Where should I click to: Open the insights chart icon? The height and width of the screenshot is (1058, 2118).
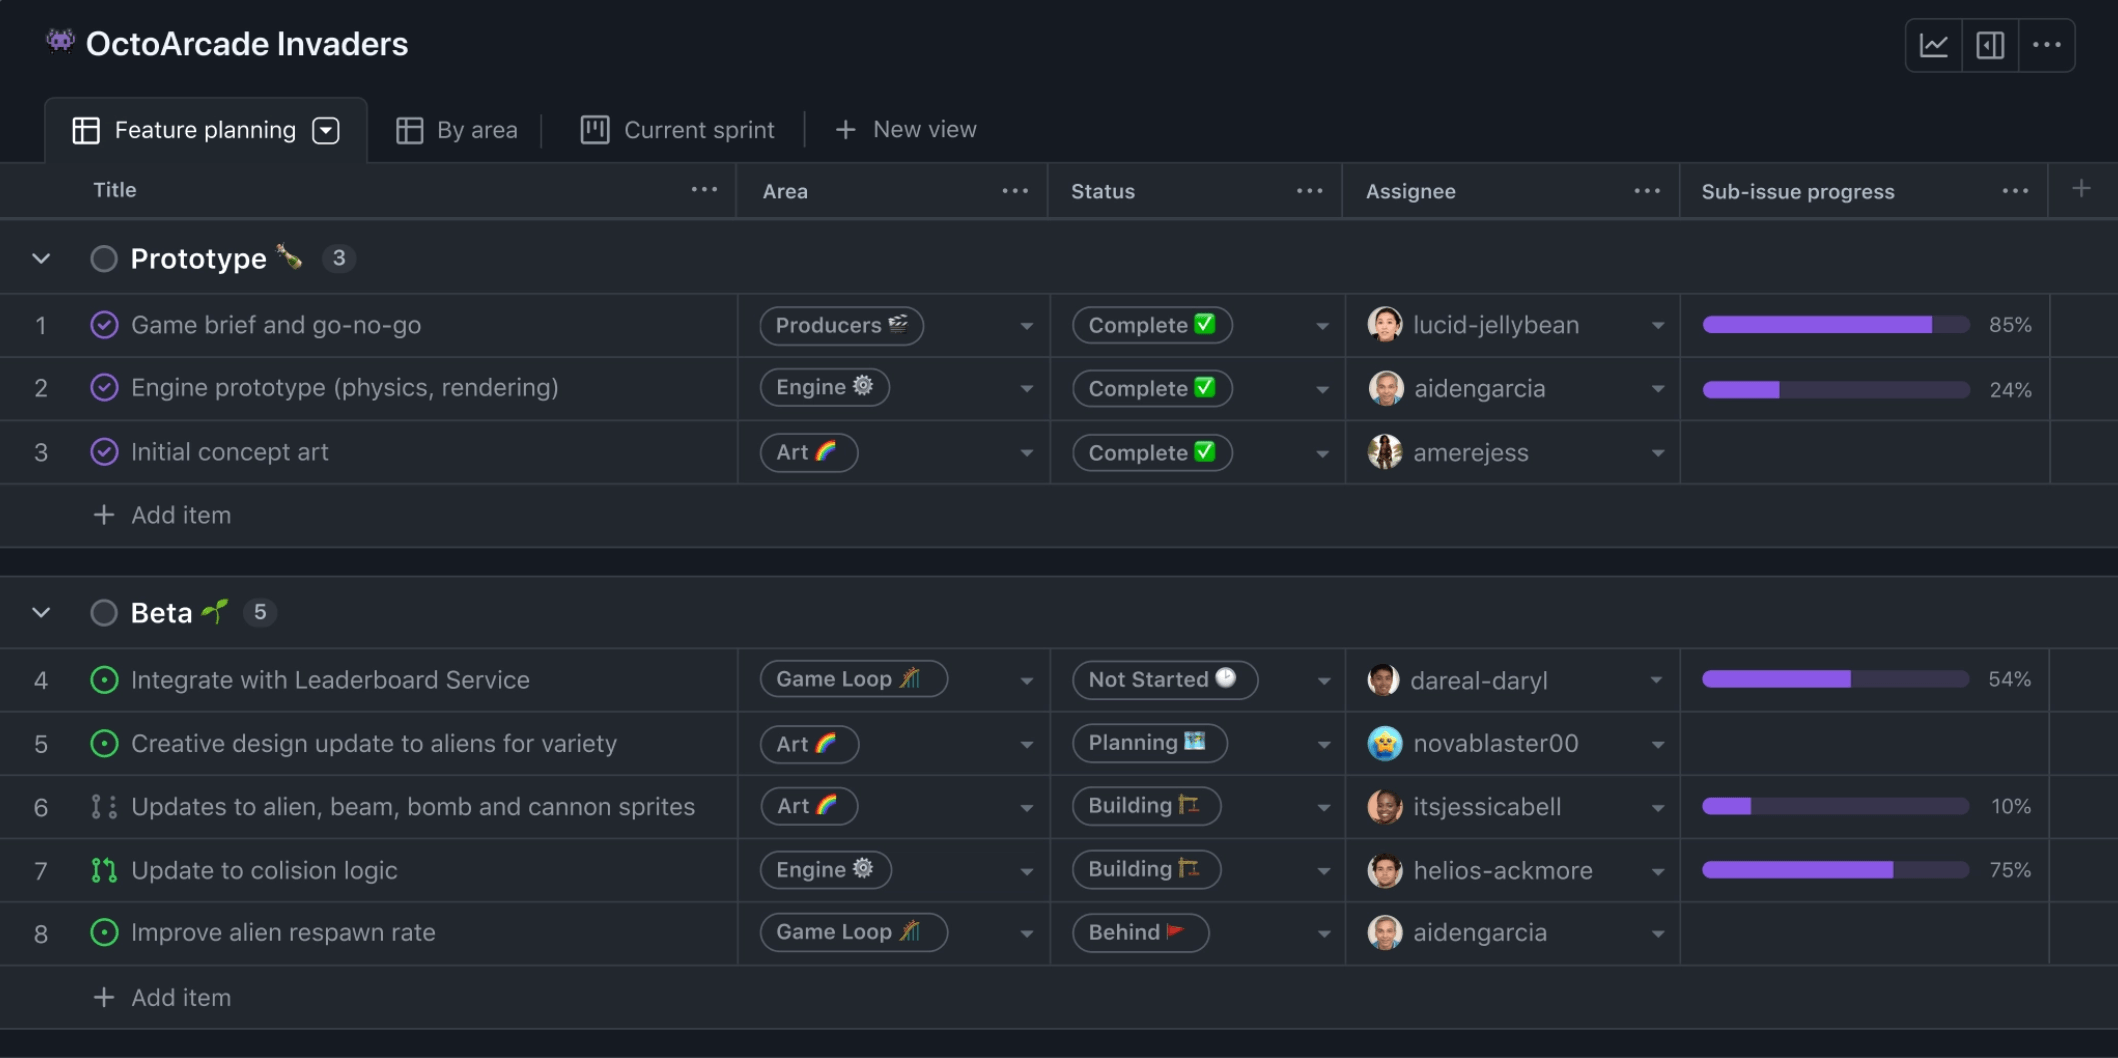(1933, 45)
